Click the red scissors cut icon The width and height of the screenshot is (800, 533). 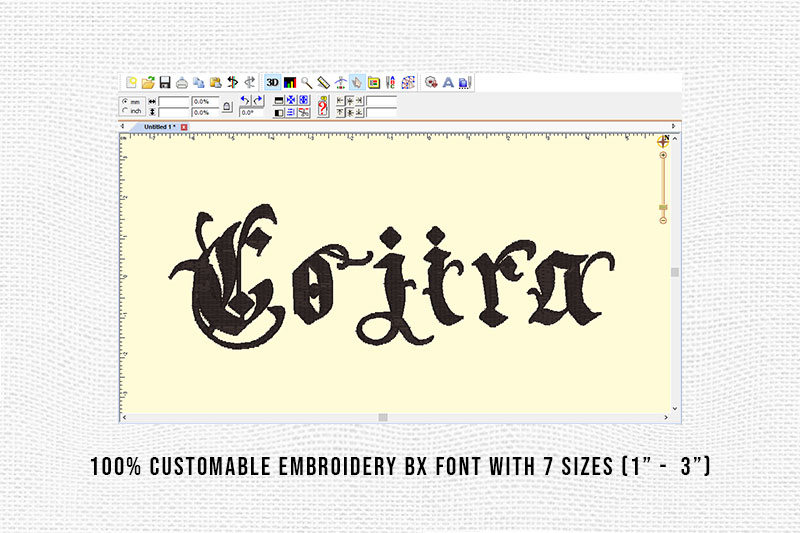tap(304, 113)
